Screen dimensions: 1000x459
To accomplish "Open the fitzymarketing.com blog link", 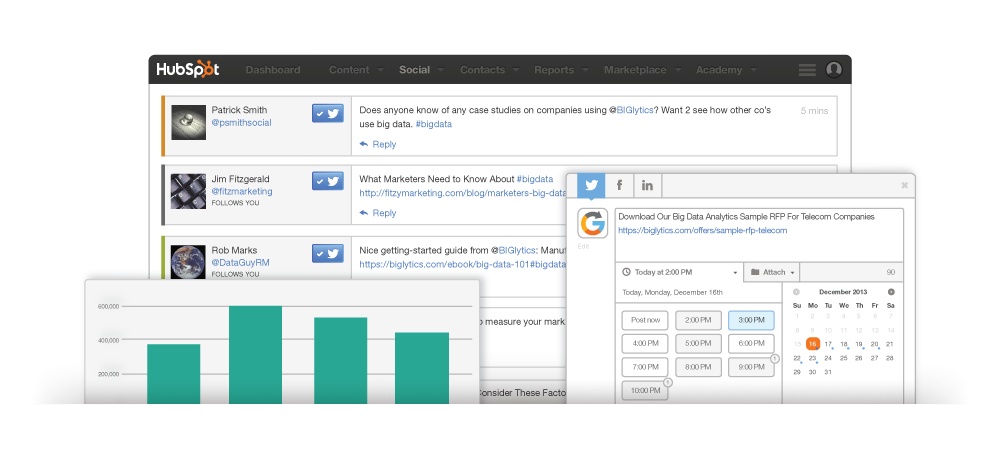I will (x=462, y=193).
